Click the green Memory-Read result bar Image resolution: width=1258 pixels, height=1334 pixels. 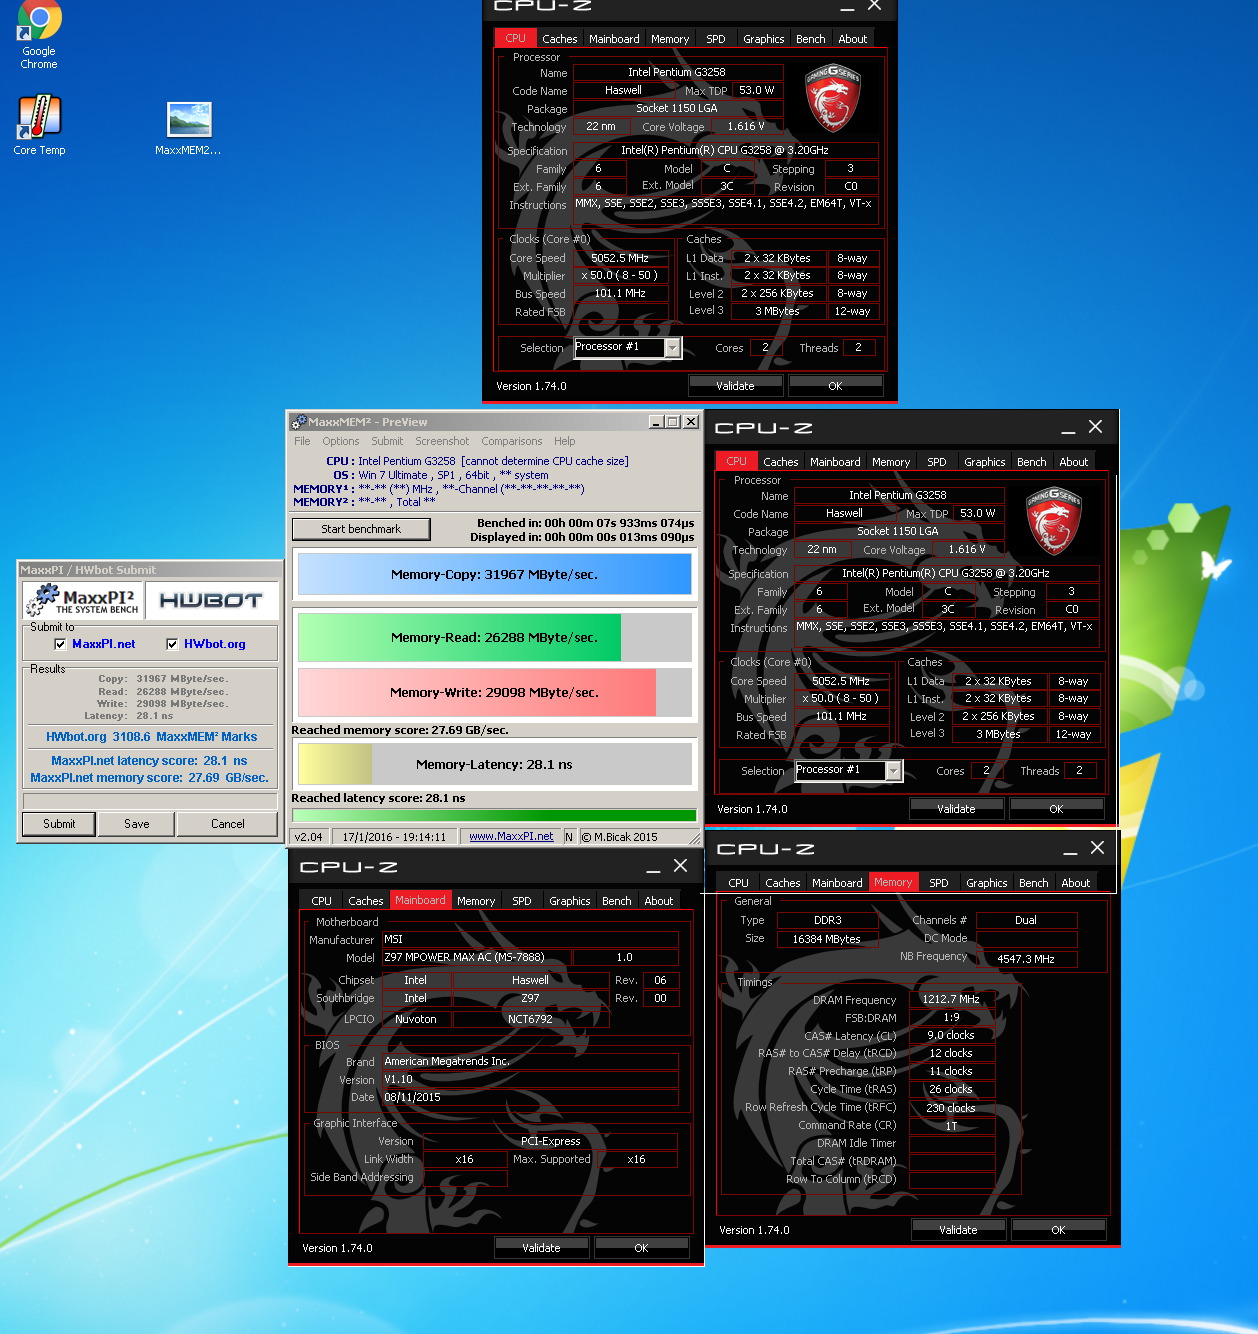pos(494,637)
